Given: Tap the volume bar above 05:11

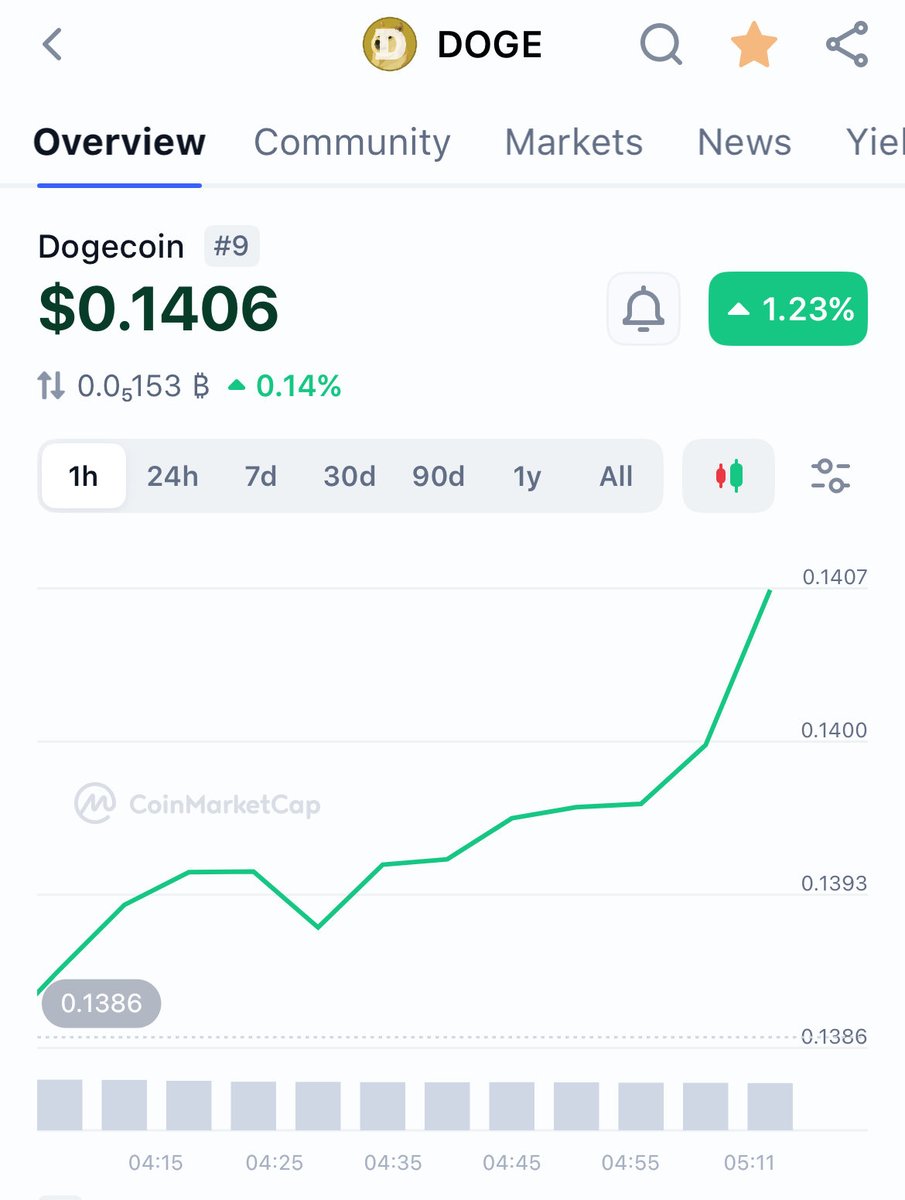Looking at the screenshot, I should [x=770, y=1106].
